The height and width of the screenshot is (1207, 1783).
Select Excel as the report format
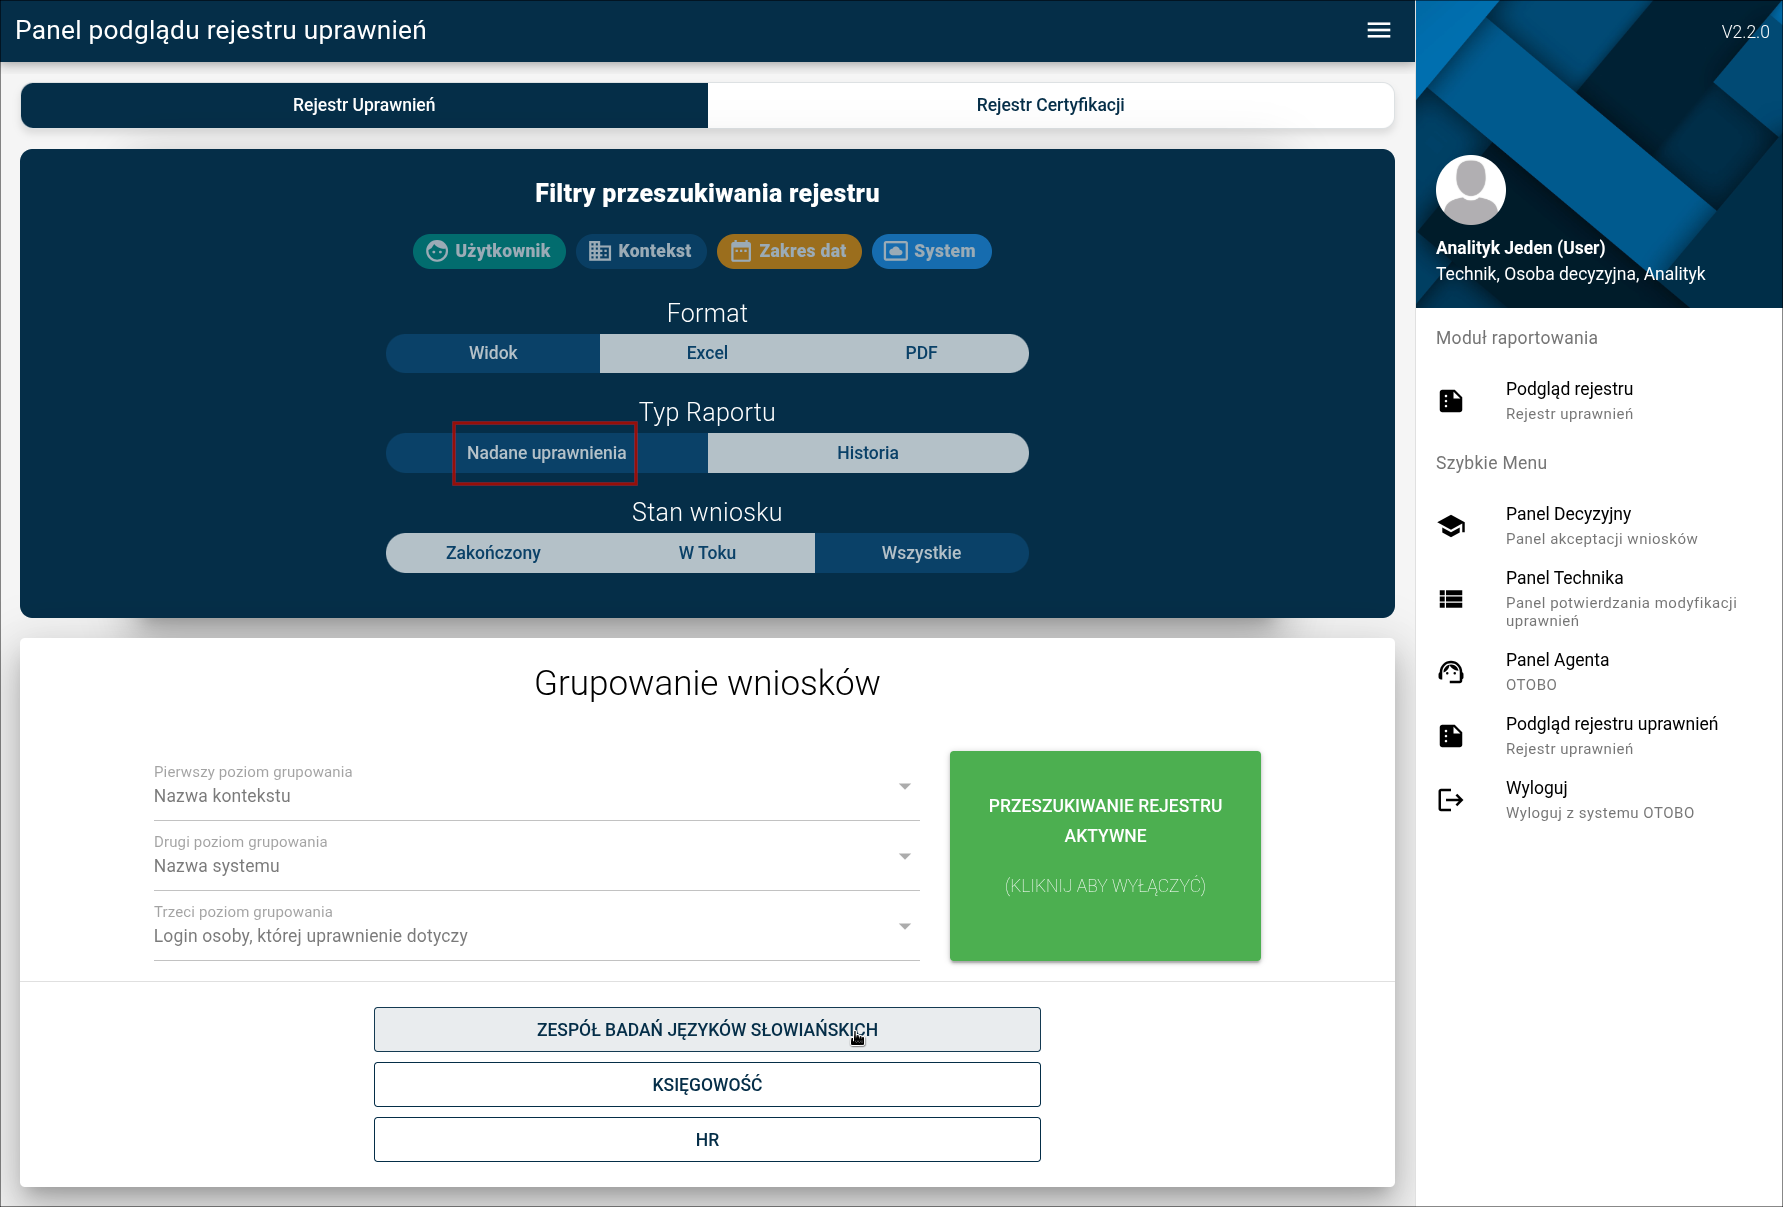point(707,353)
